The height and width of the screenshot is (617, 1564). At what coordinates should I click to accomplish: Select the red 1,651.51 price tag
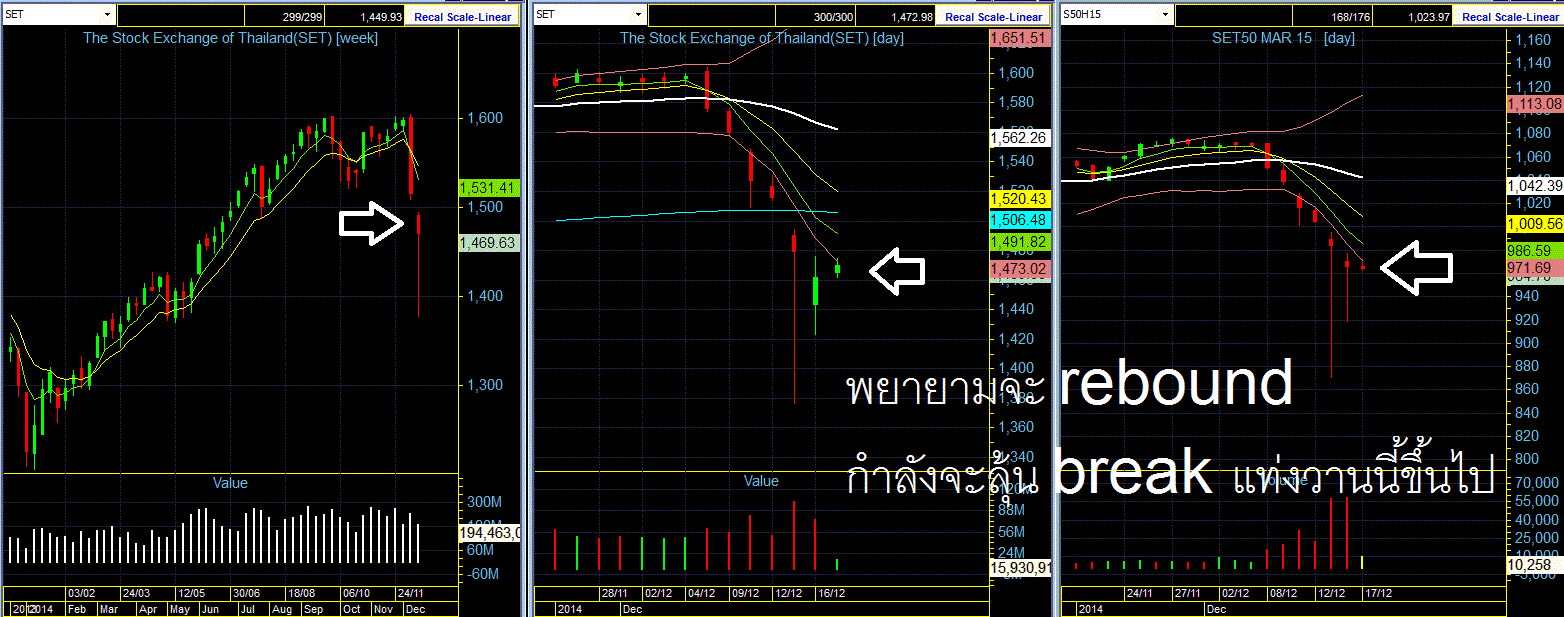[1018, 38]
